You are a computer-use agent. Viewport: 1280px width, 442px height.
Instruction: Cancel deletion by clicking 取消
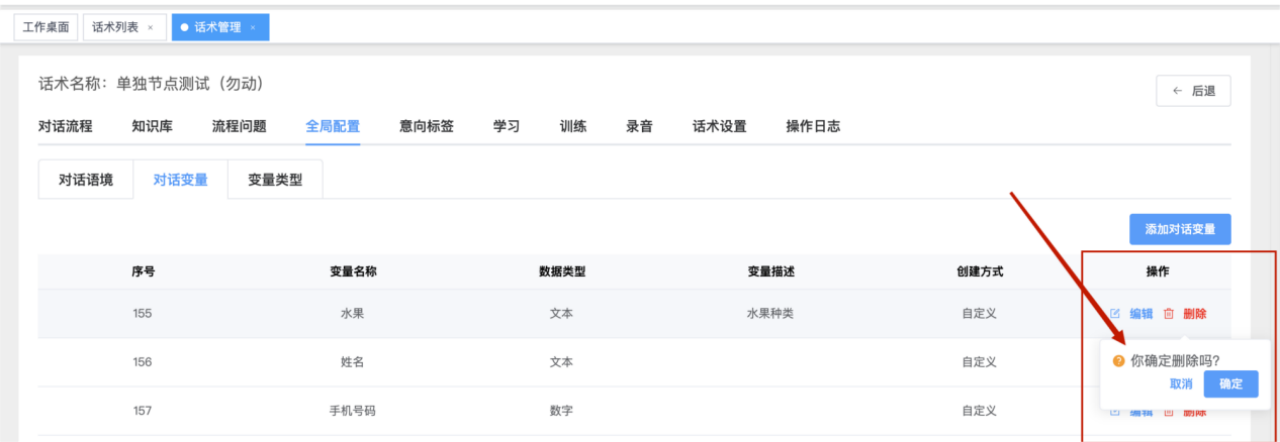pos(1180,384)
